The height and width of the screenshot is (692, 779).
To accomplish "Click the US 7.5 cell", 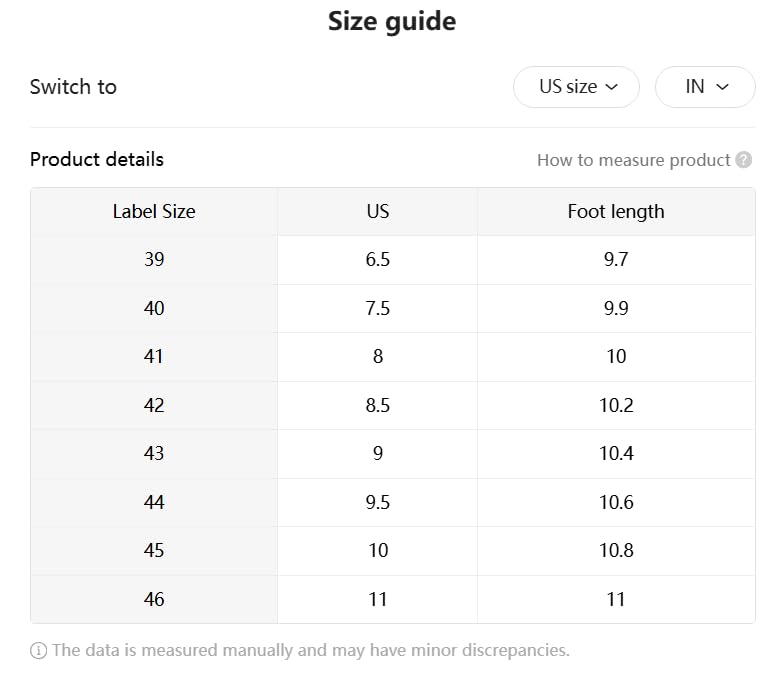I will 377,309.
